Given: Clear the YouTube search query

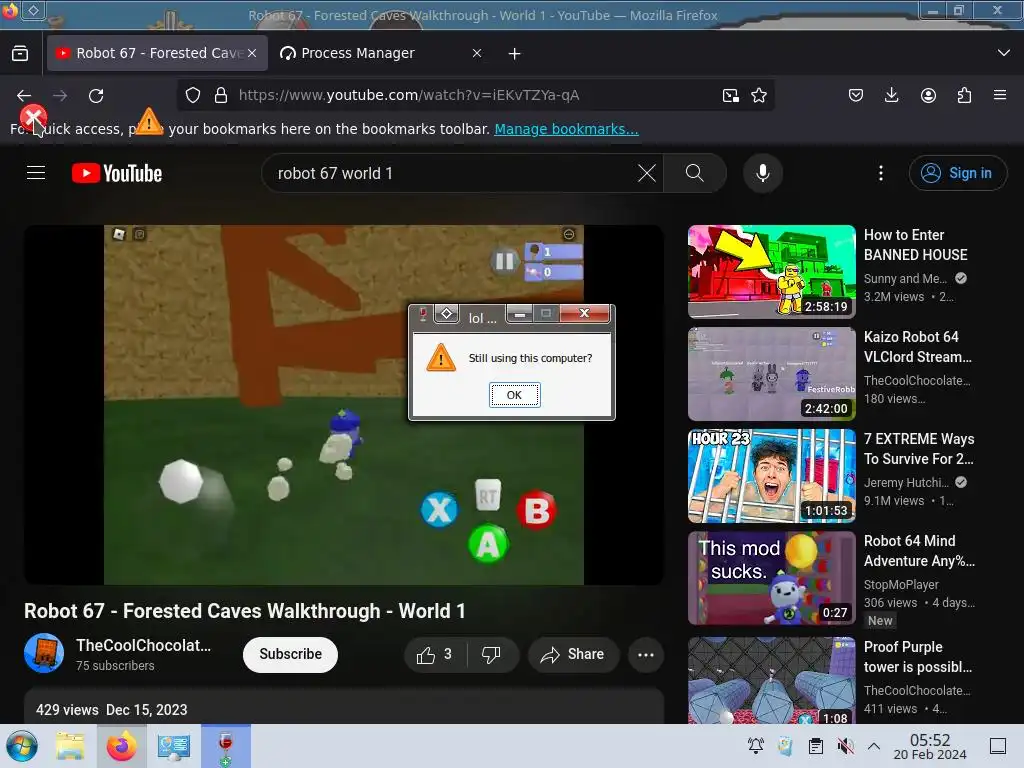Looking at the screenshot, I should click(647, 173).
